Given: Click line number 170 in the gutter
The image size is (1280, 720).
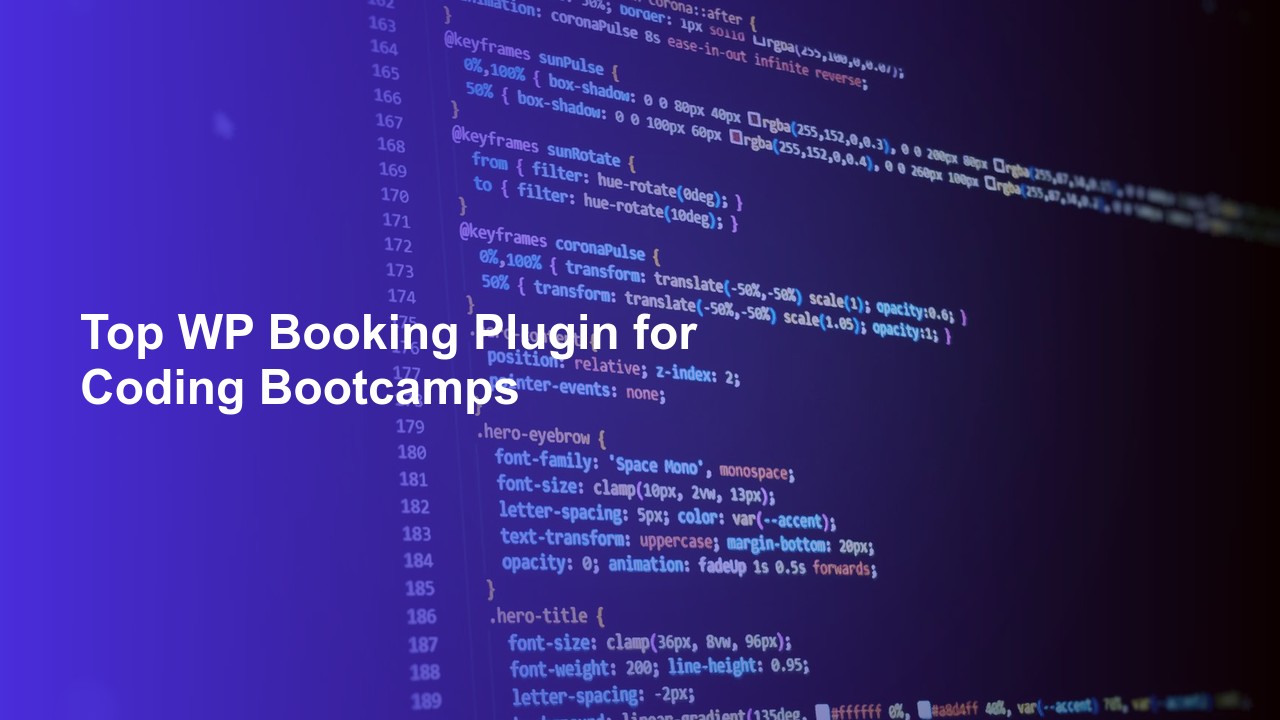Looking at the screenshot, I should click(x=394, y=195).
